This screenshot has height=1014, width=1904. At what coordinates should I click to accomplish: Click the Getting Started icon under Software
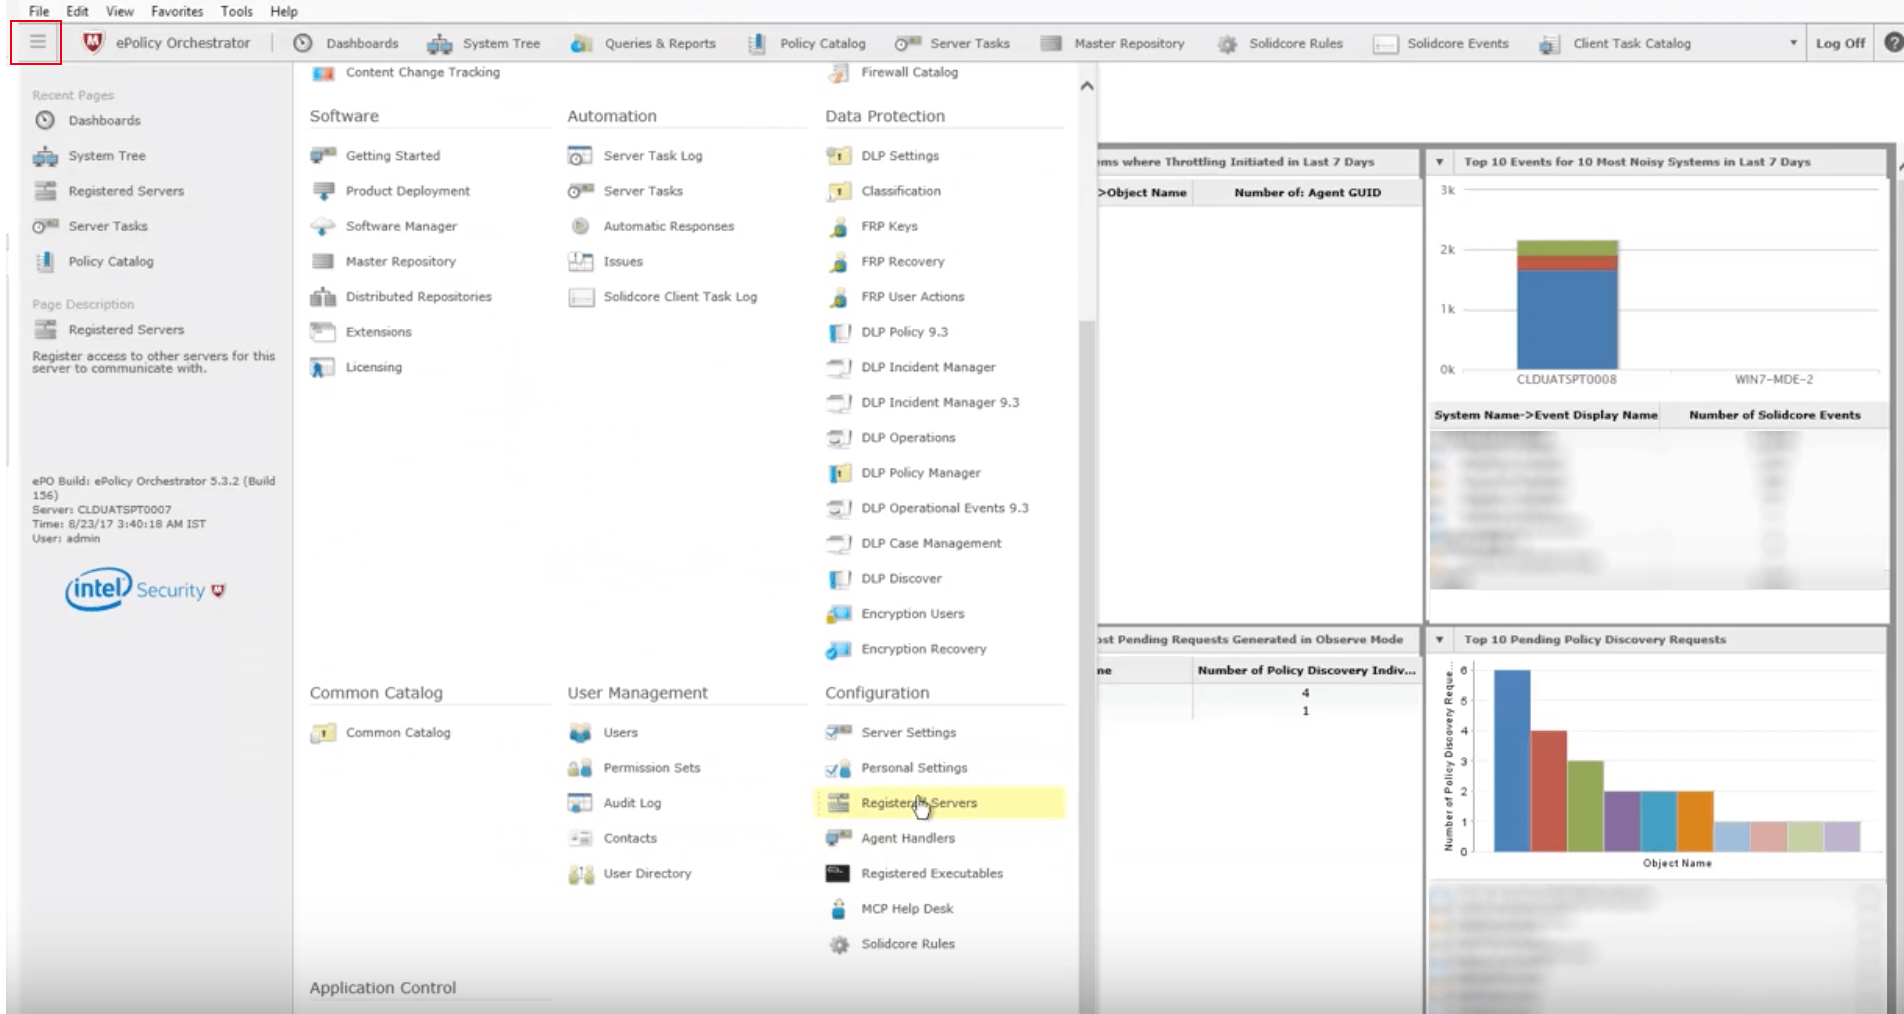point(323,155)
